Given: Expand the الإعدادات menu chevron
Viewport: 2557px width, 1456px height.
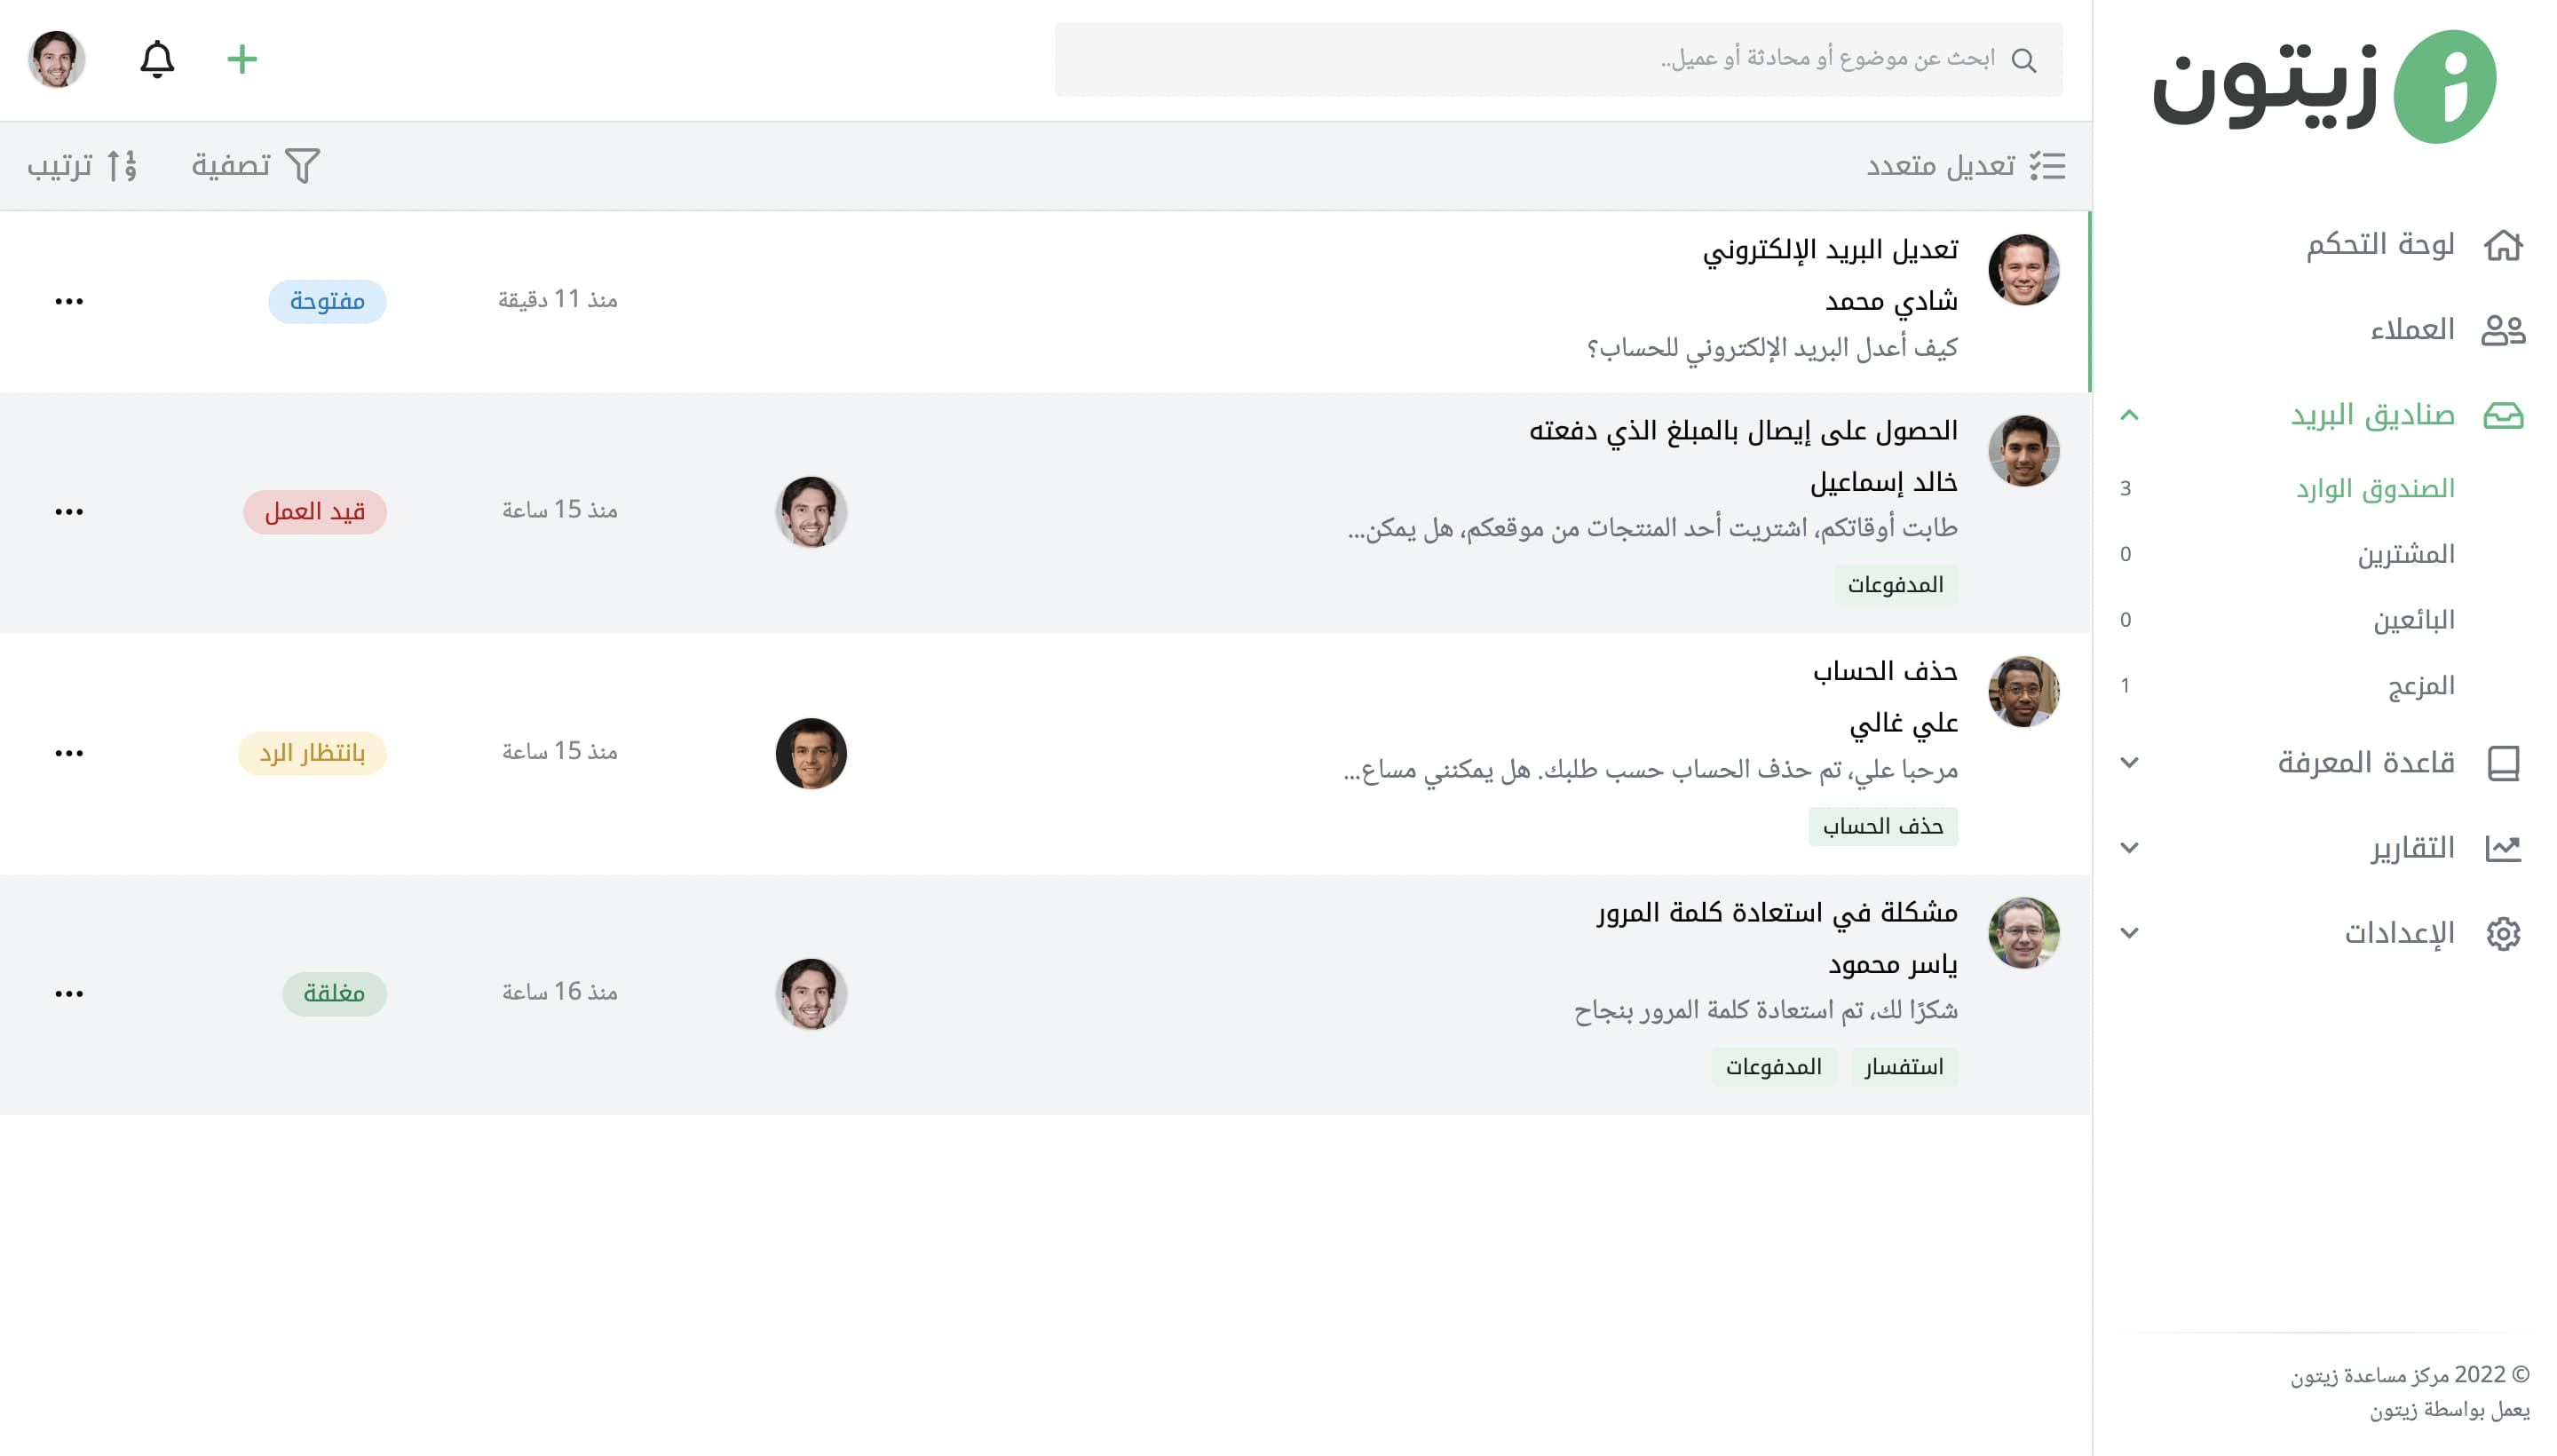Looking at the screenshot, I should (2129, 933).
